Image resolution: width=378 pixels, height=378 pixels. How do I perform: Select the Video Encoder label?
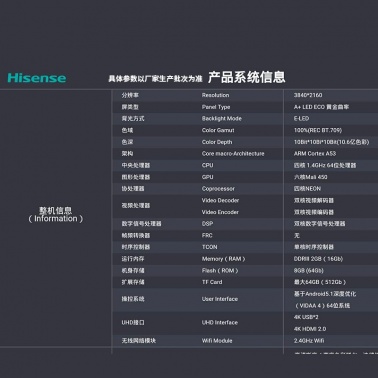tap(220, 212)
